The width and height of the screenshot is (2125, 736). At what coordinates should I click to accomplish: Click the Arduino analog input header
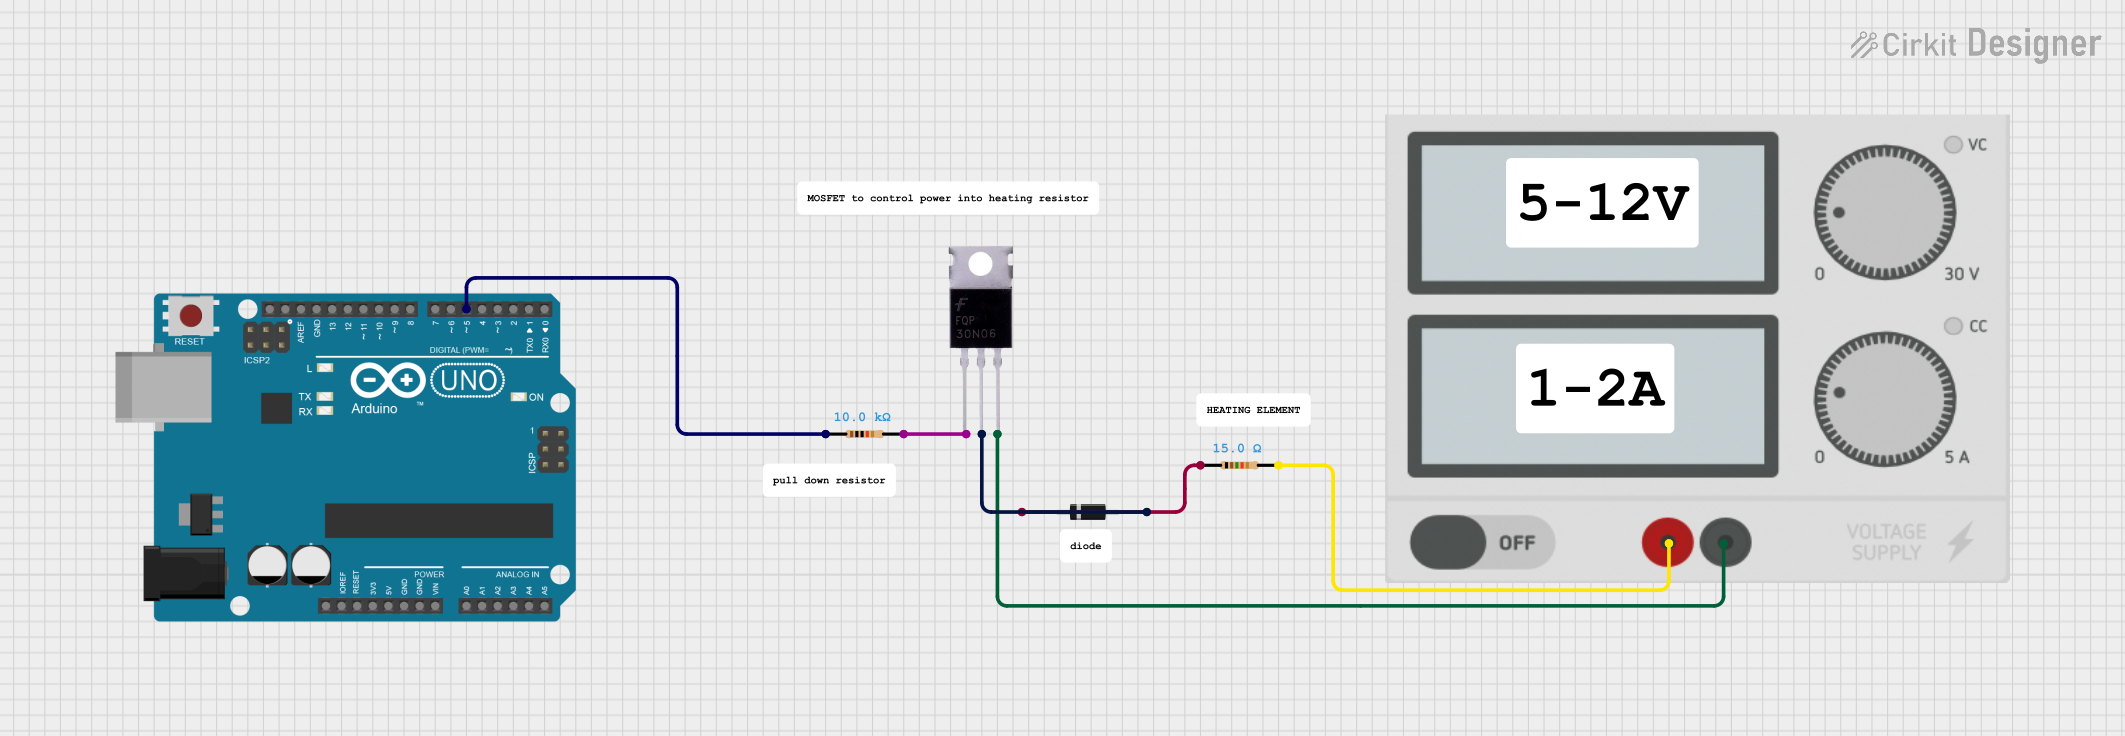[505, 606]
